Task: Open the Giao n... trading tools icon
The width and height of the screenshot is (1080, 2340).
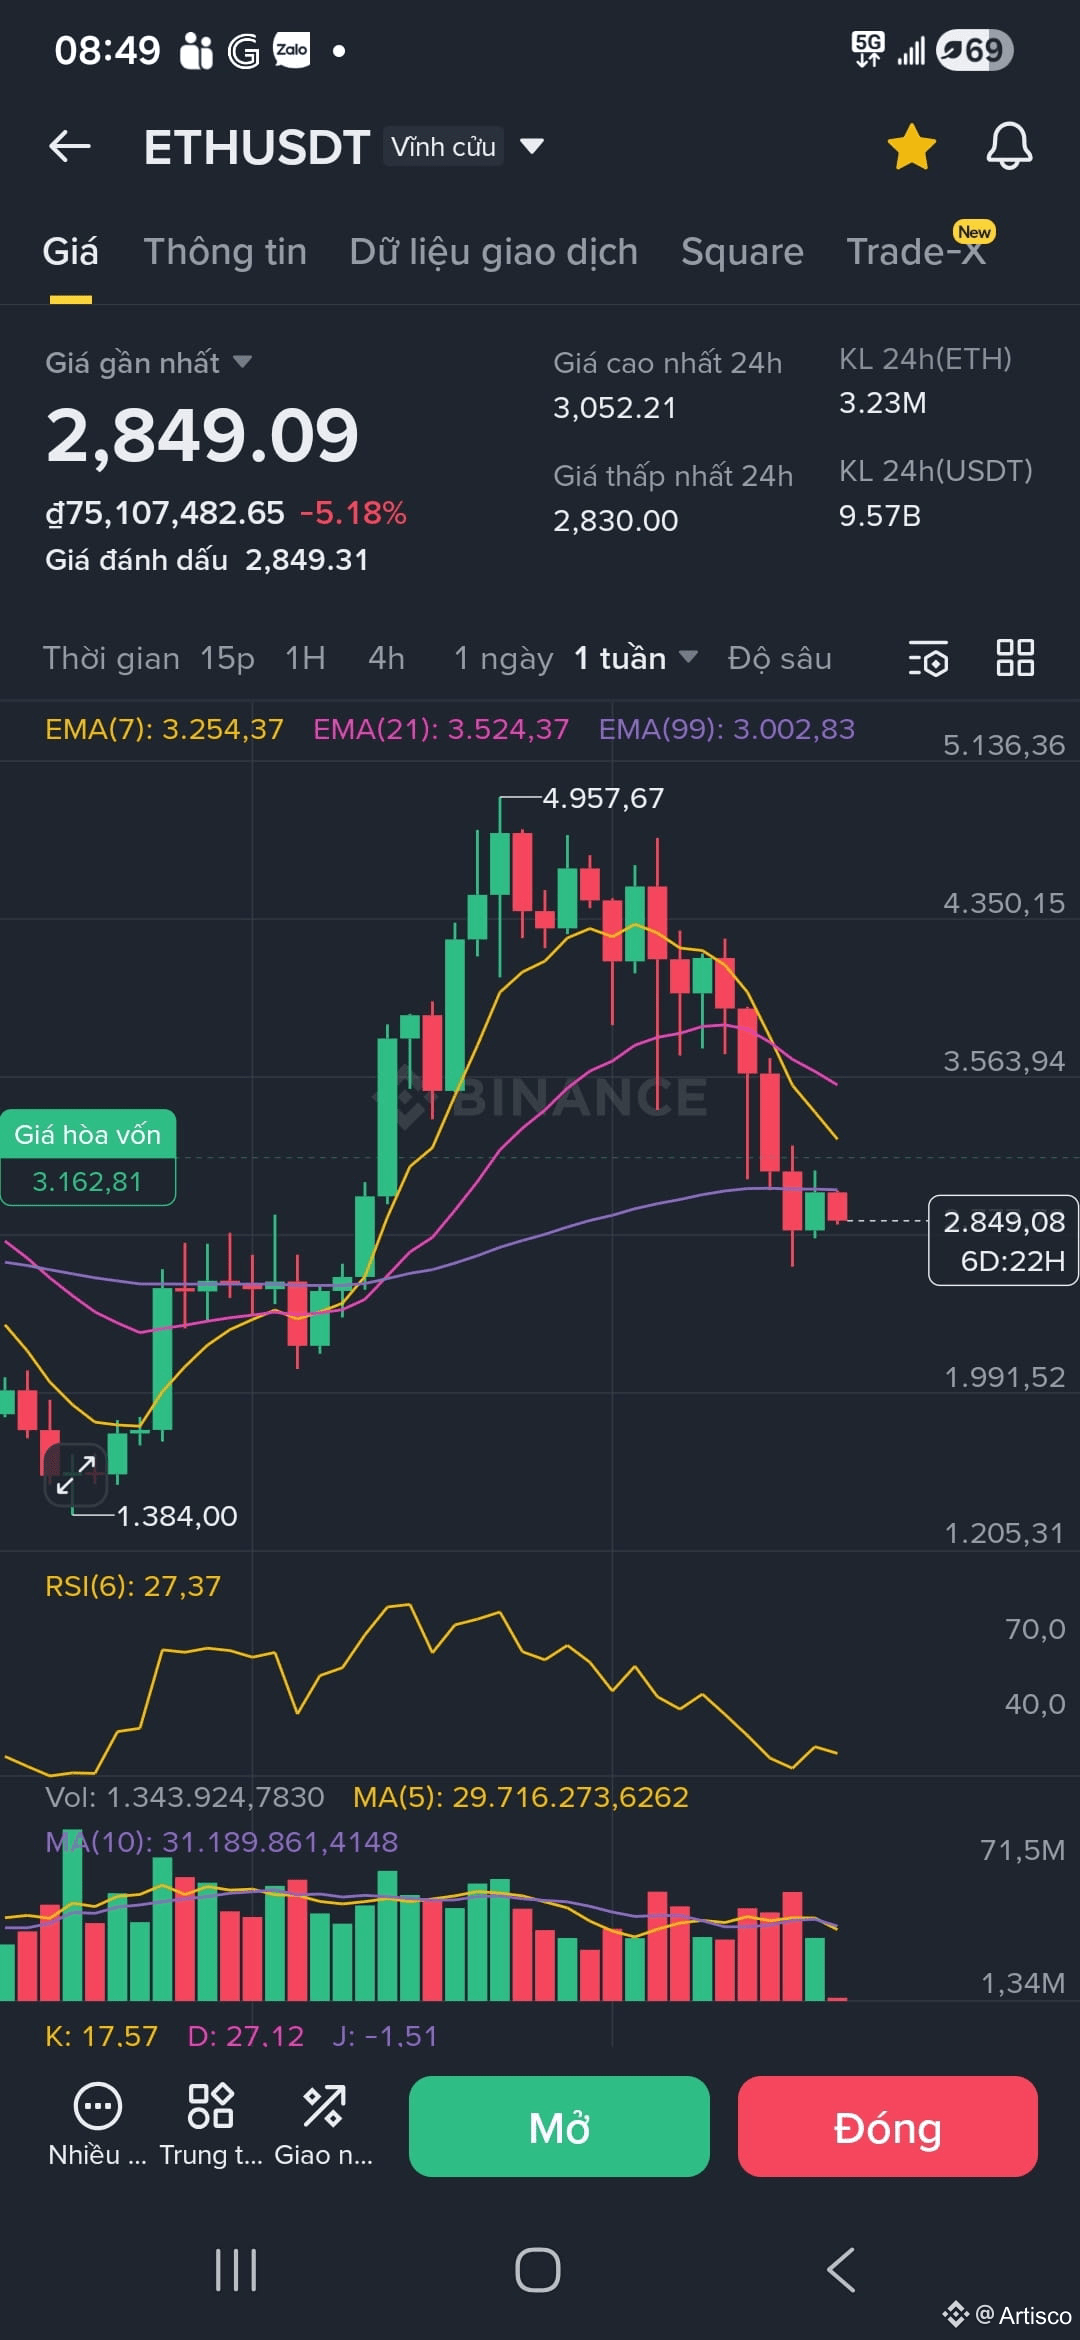Action: tap(324, 2126)
